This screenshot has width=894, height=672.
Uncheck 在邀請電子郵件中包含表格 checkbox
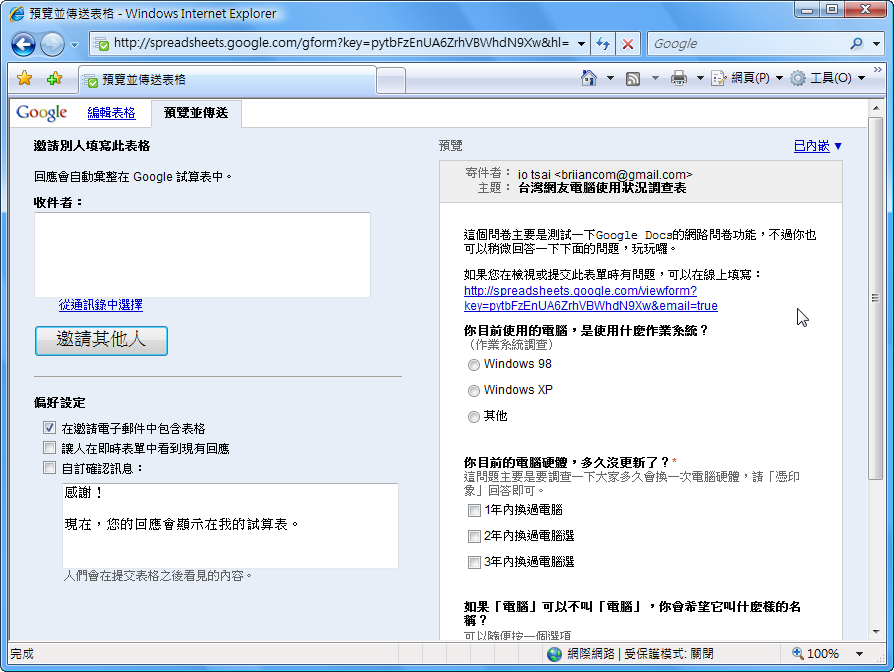[50, 427]
